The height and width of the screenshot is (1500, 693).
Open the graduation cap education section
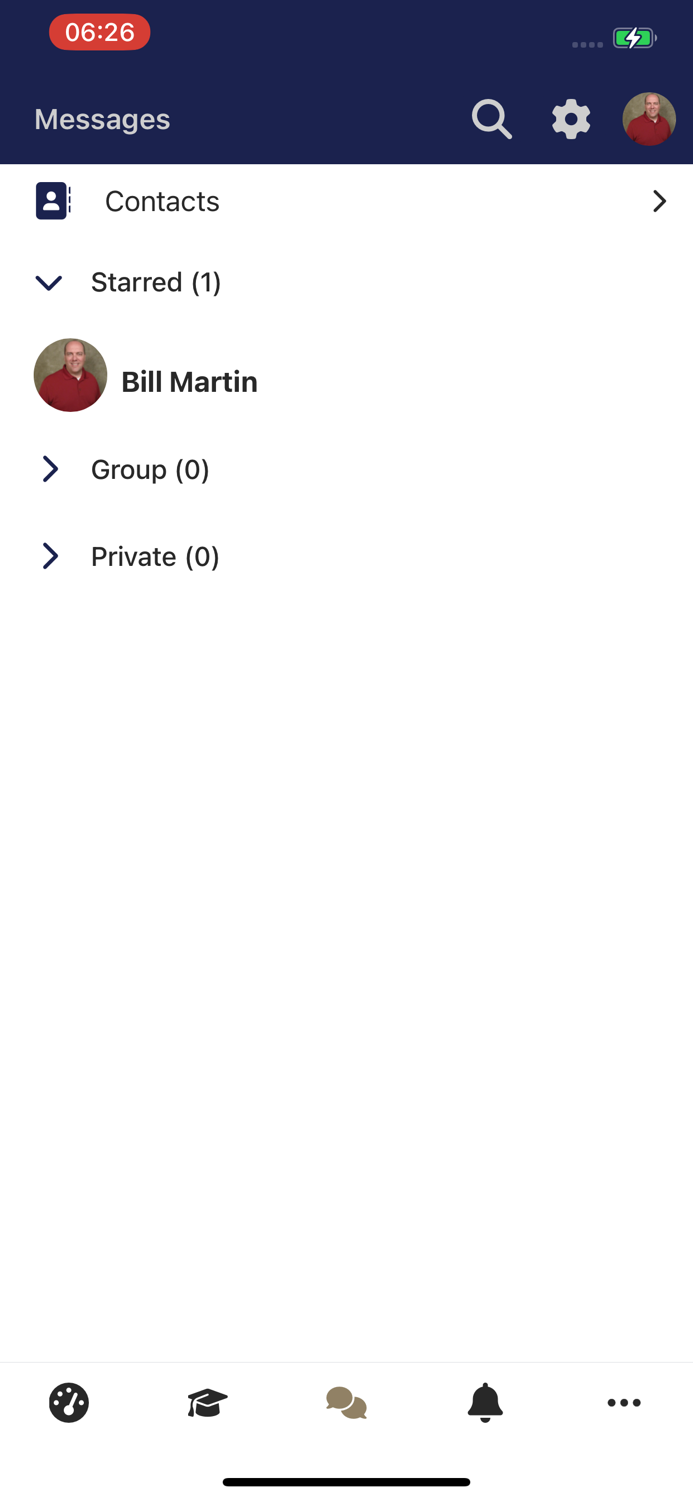tap(205, 1402)
